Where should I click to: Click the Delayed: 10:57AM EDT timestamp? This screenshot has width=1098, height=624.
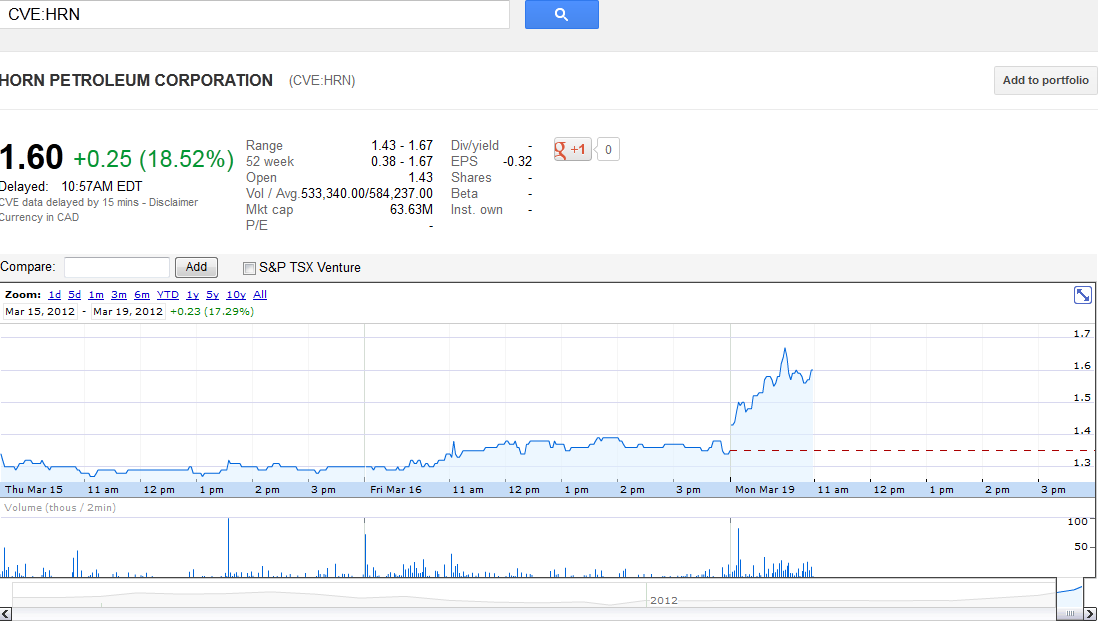(x=71, y=186)
